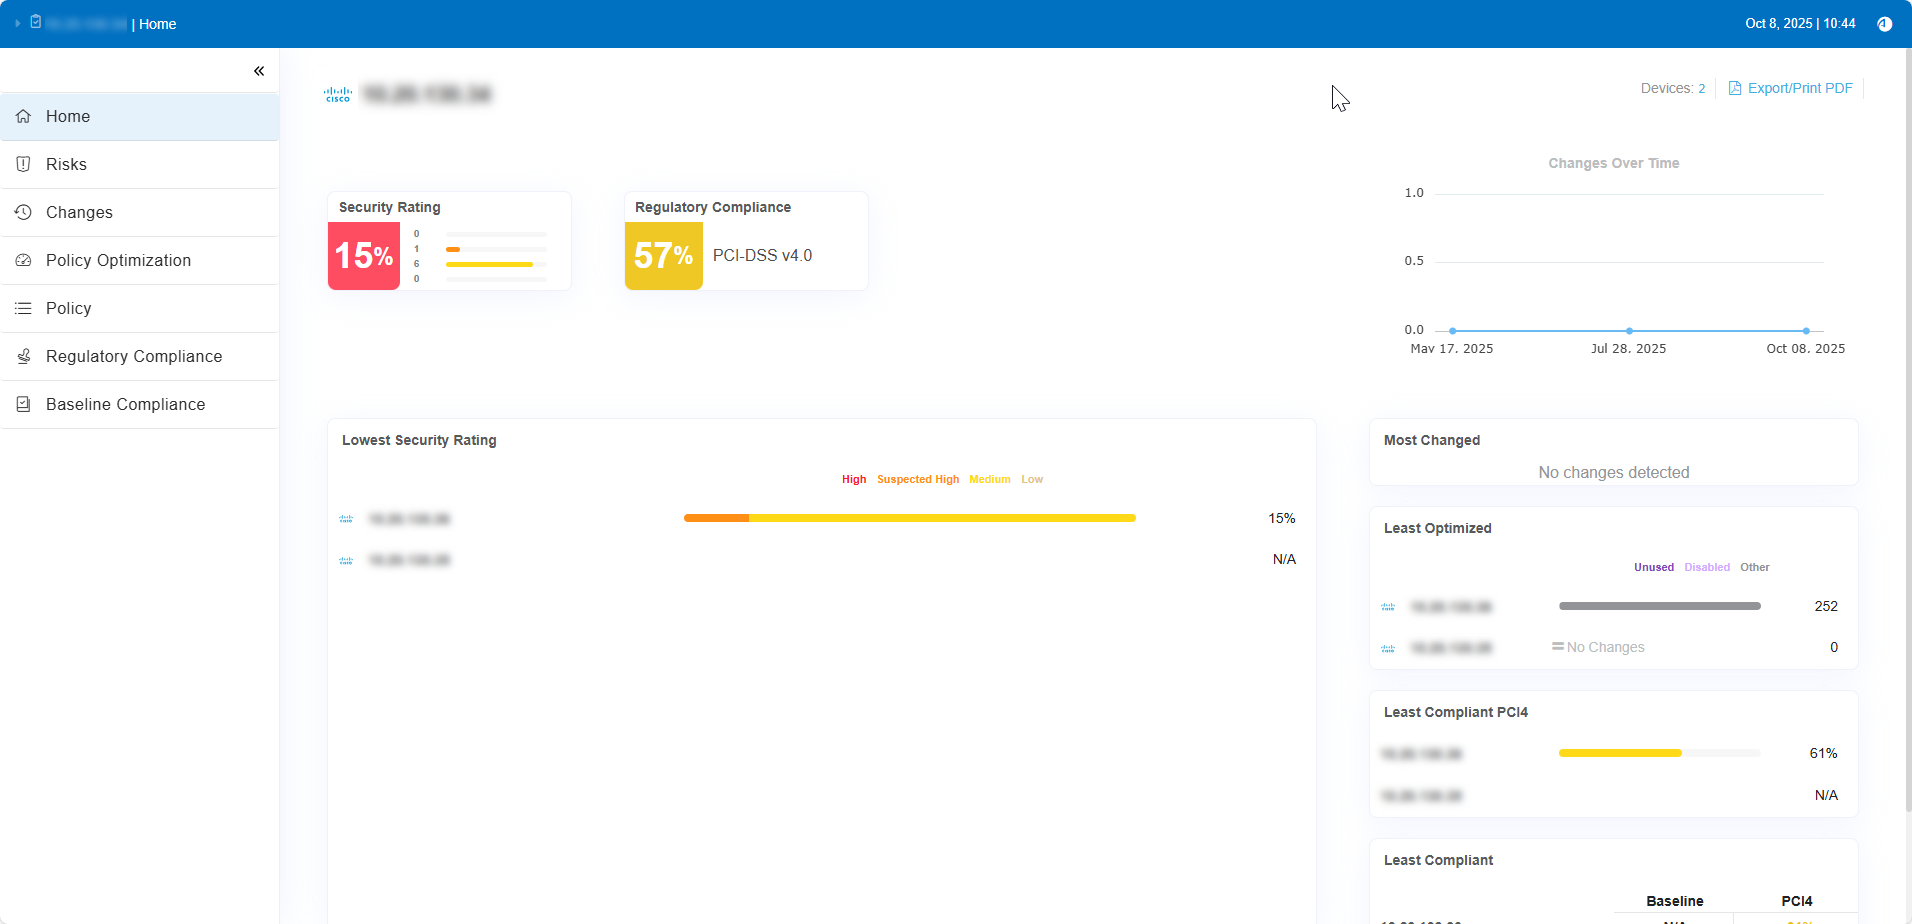Click the 15% Security Rating red tile
Image resolution: width=1912 pixels, height=924 pixels.
(364, 256)
